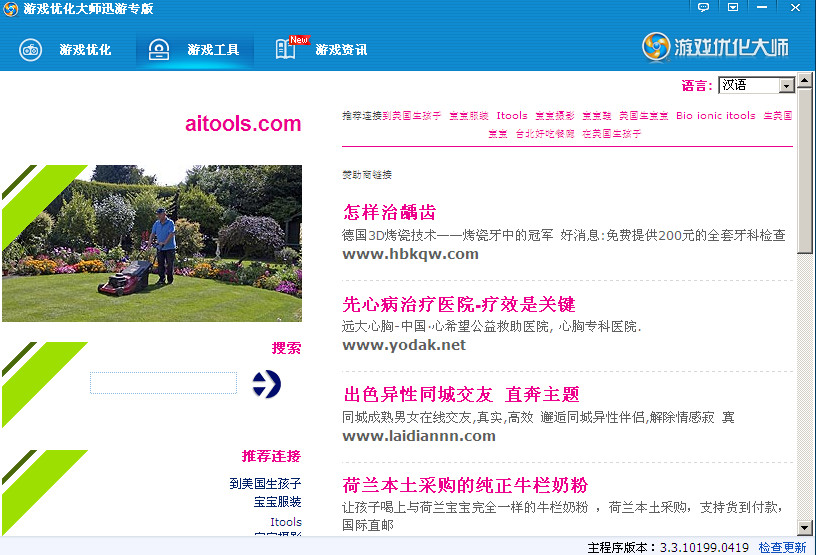Switch to the 游戏优化 tab
The width and height of the screenshot is (816, 555).
coord(85,50)
